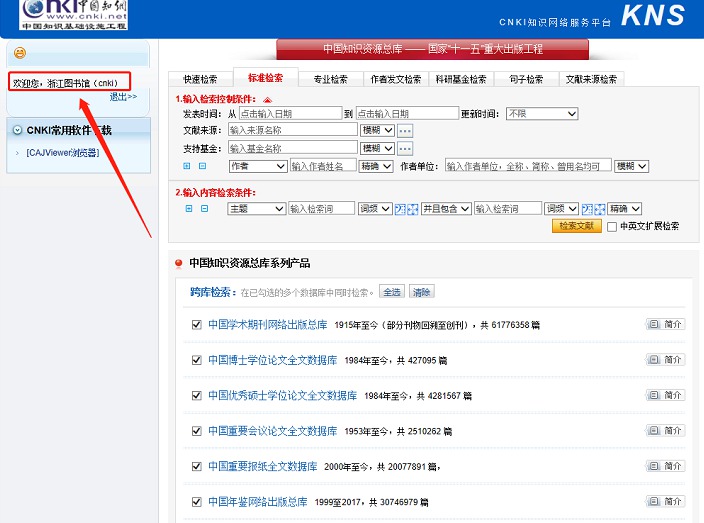Remove an author row with the minus icon
The height and width of the screenshot is (523, 704).
(202, 166)
